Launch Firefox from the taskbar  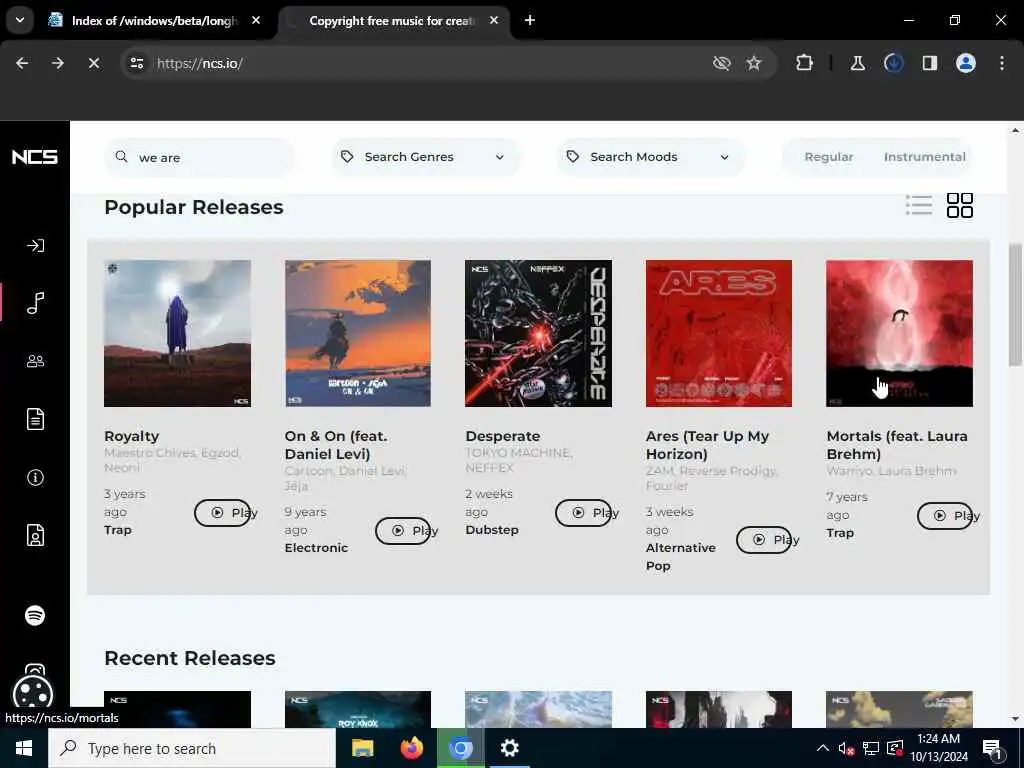click(x=411, y=748)
